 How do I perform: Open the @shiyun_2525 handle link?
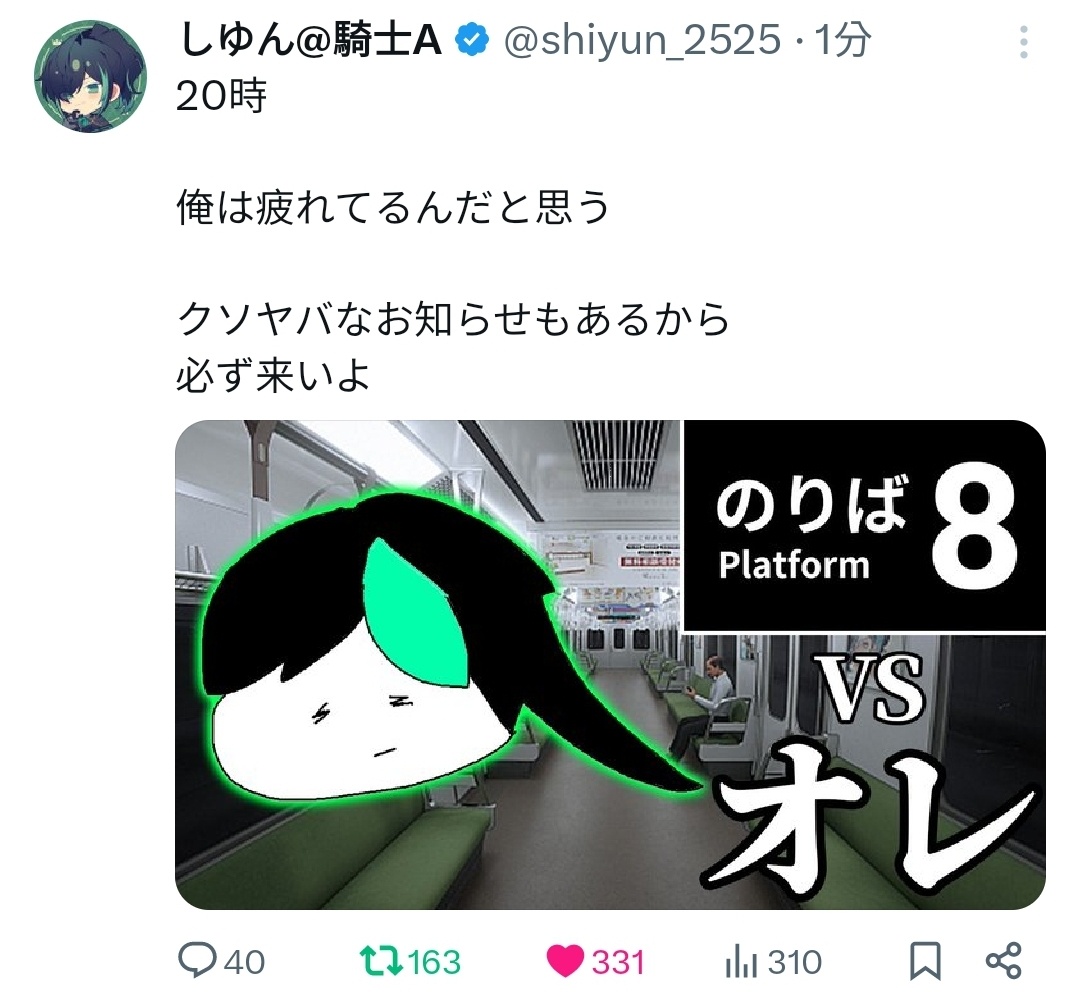pos(643,40)
